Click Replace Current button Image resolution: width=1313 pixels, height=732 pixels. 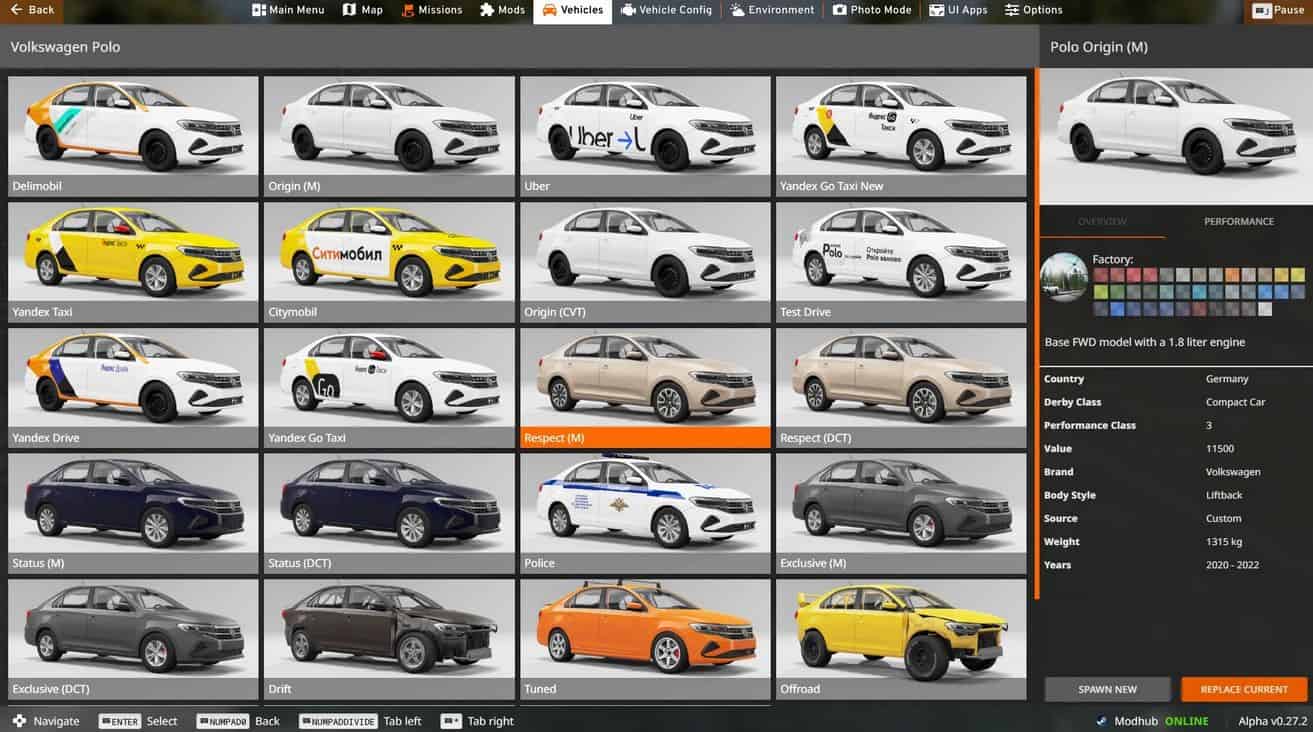[x=1244, y=689]
